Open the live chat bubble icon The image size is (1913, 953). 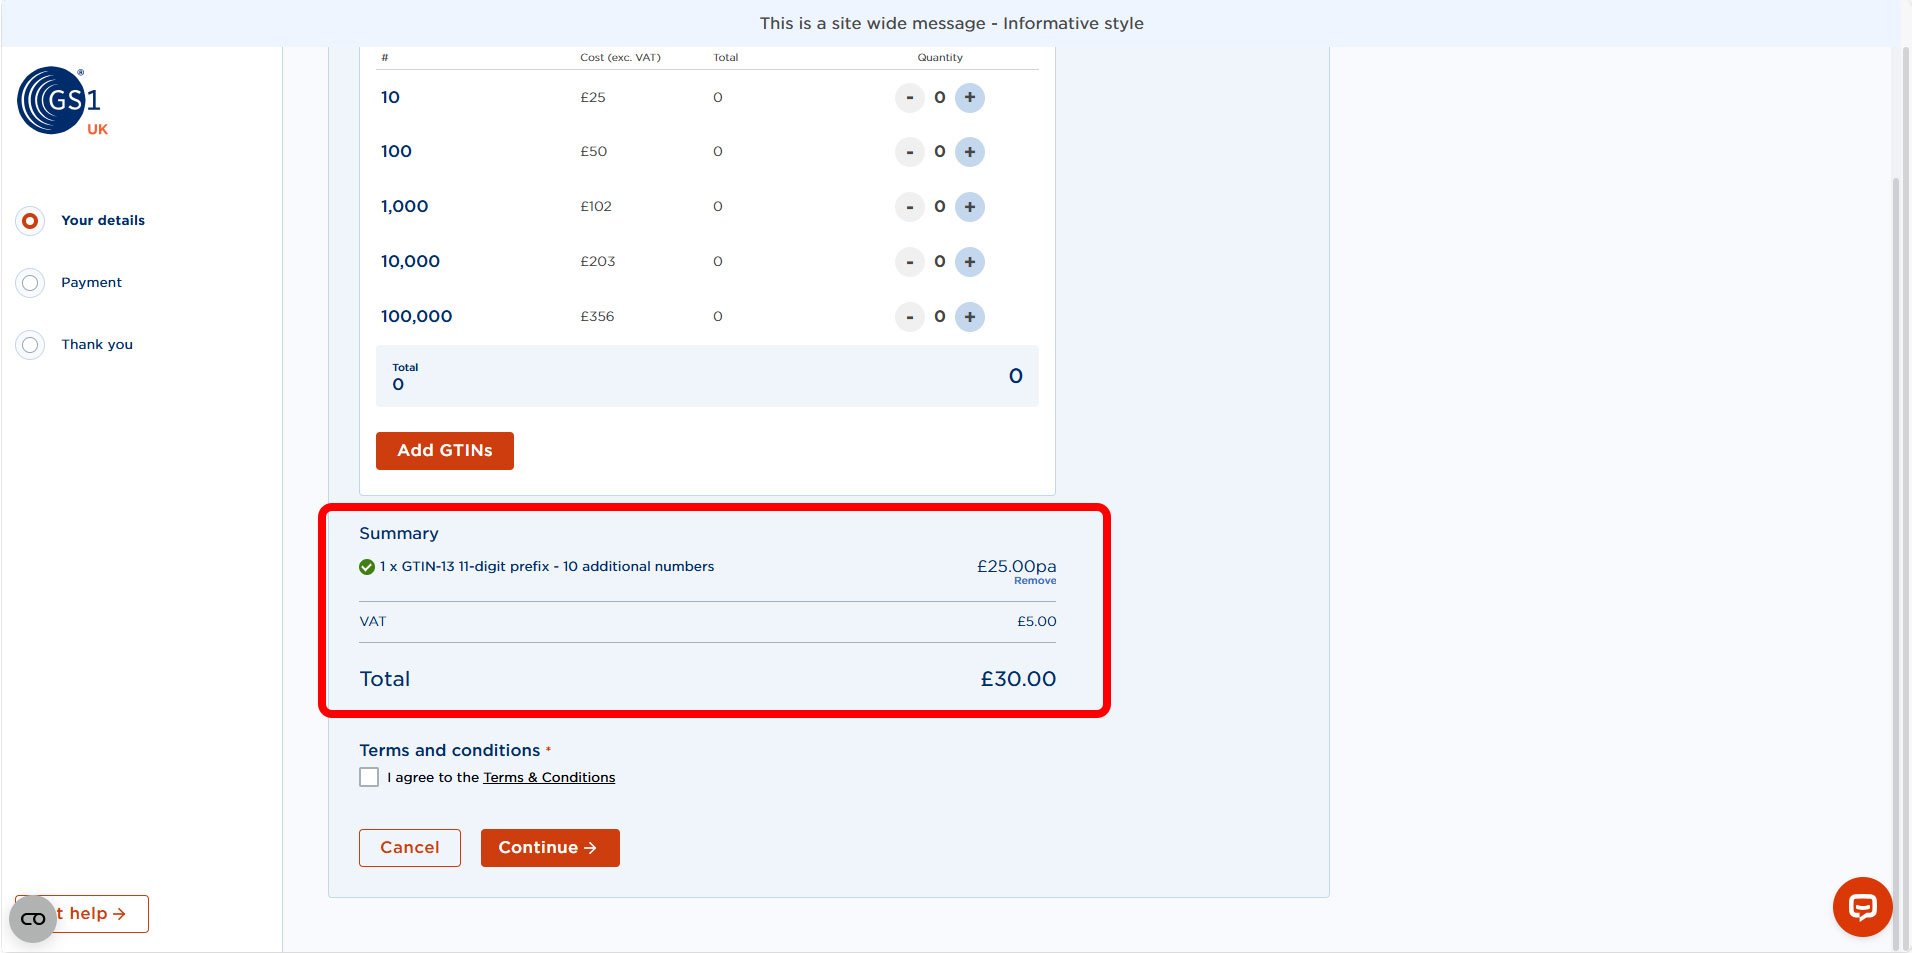(1861, 907)
